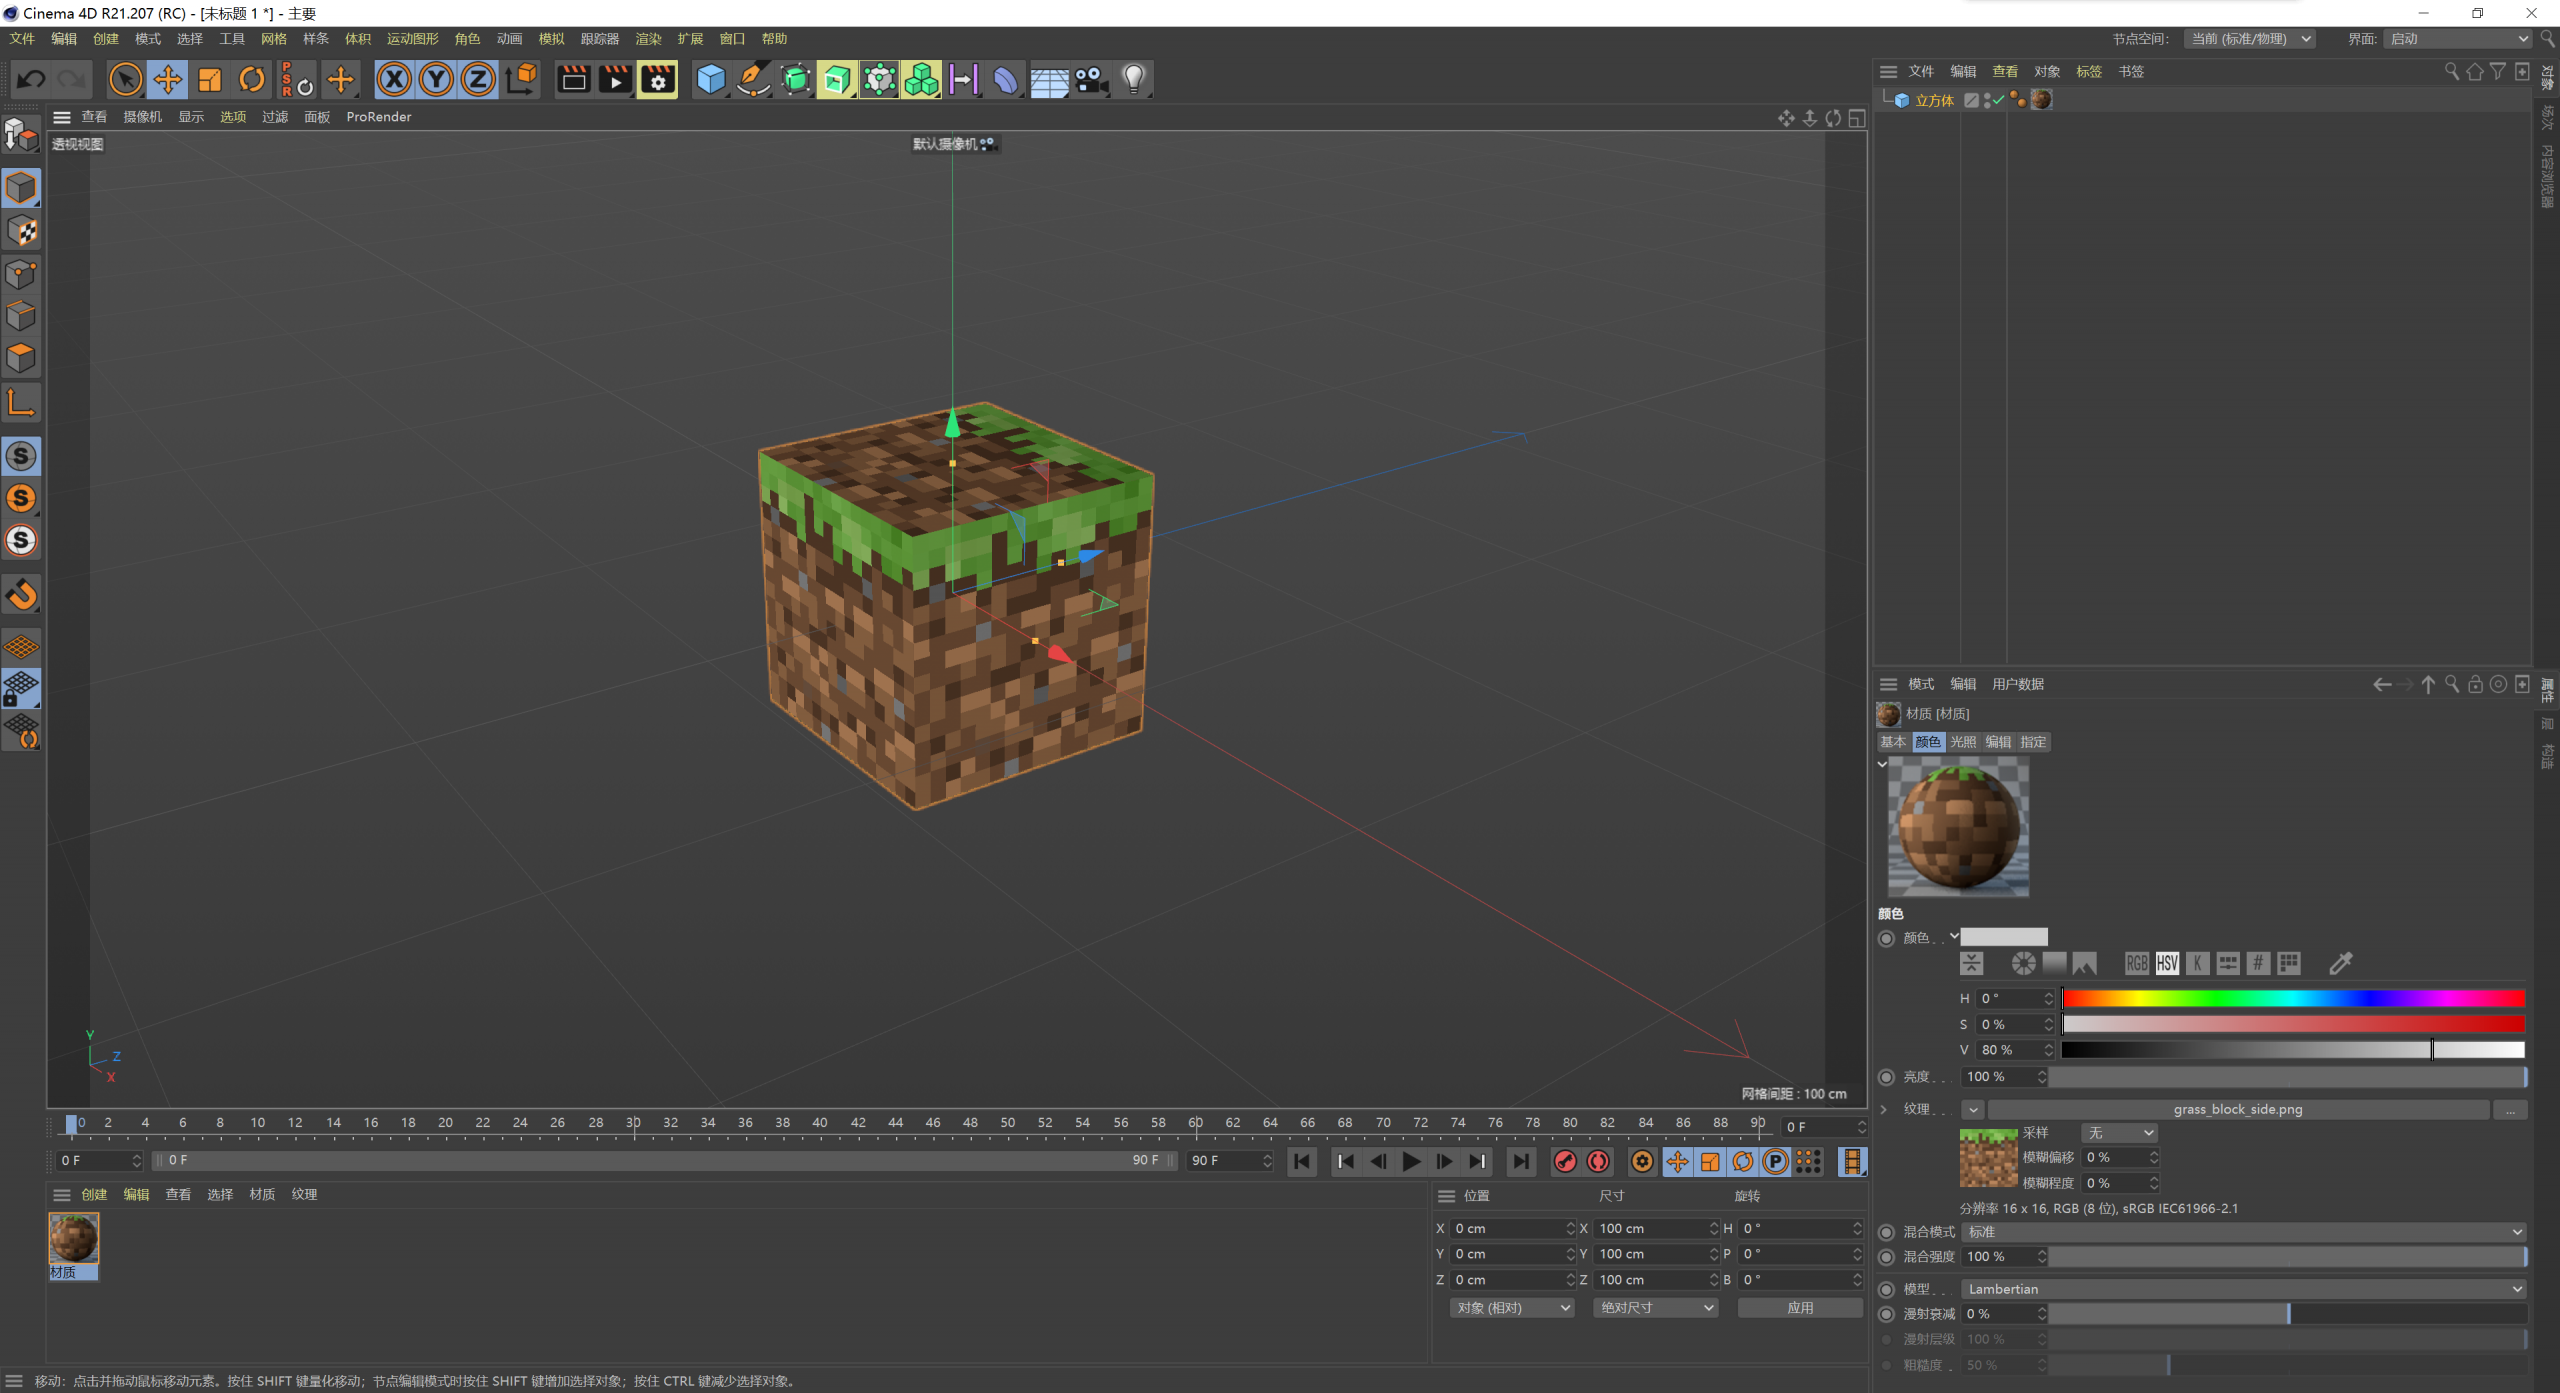Toggle 颜色 animation radio dot
Screen dimensions: 2560x1393
tap(1886, 938)
